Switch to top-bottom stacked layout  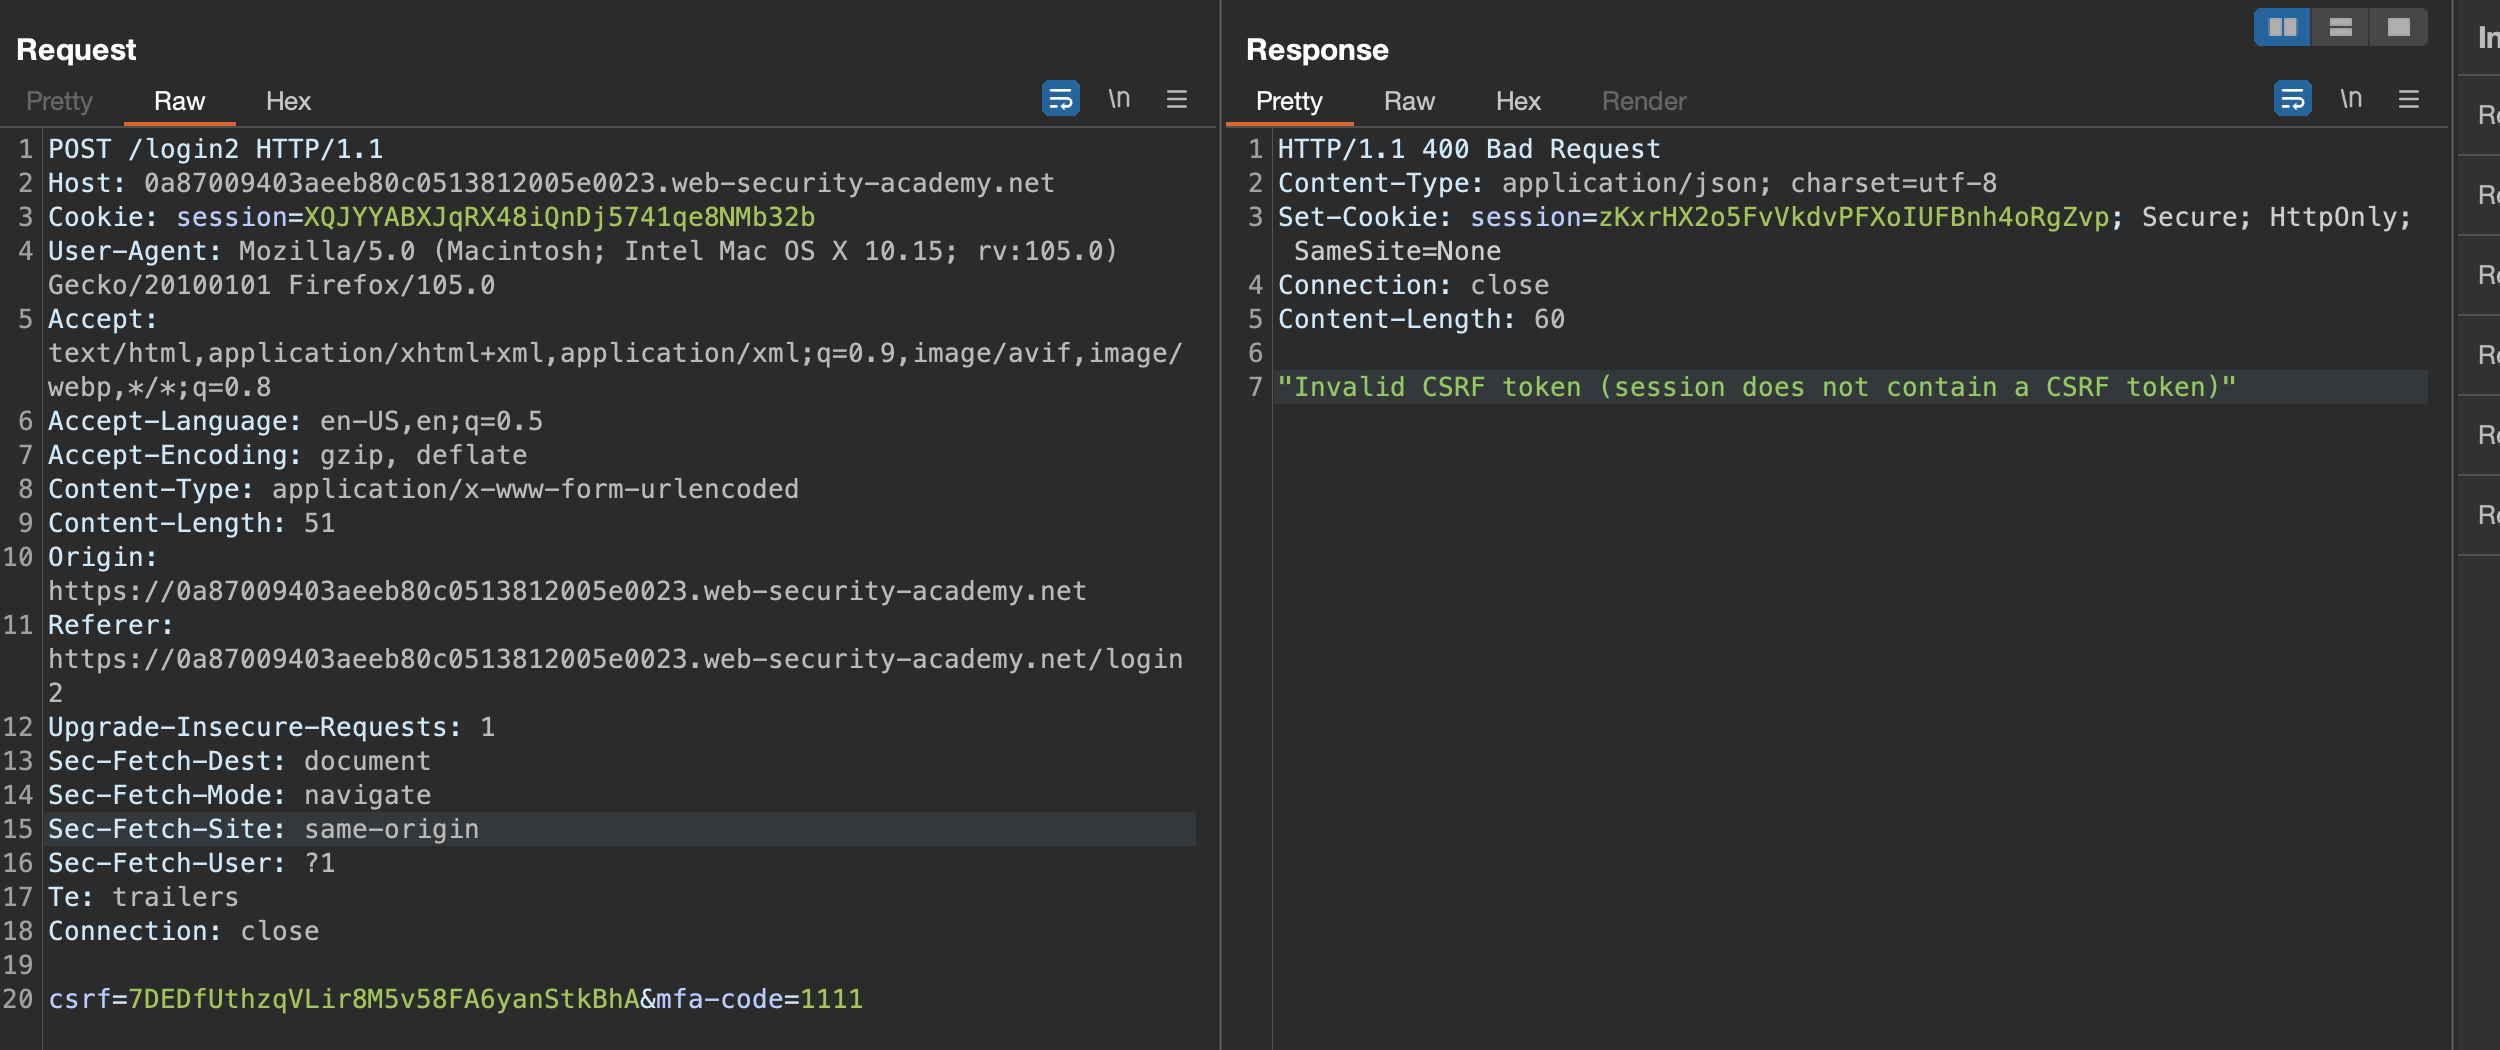2340,27
